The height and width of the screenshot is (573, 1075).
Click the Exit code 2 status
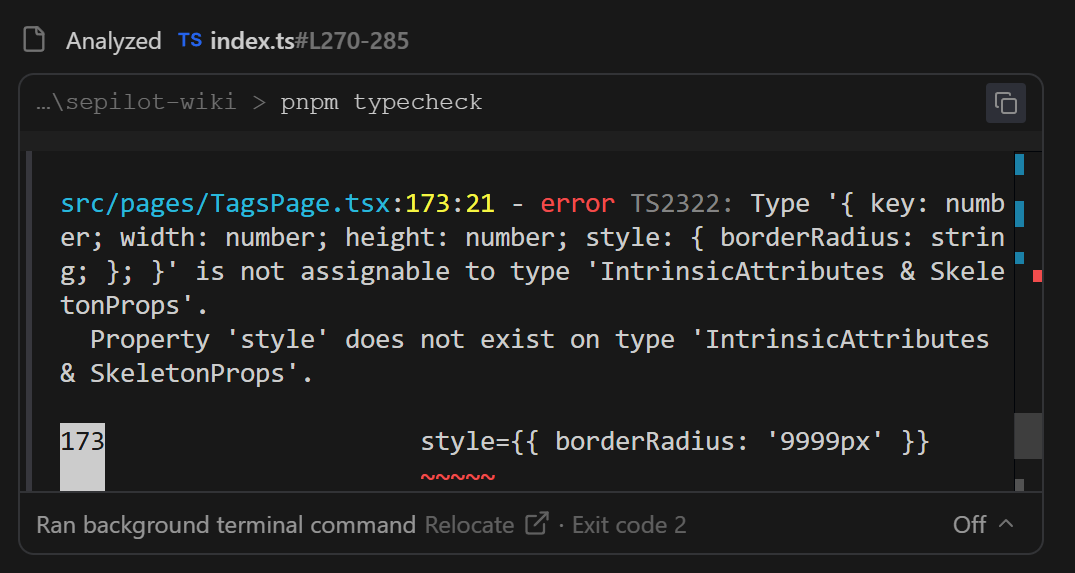(x=629, y=524)
